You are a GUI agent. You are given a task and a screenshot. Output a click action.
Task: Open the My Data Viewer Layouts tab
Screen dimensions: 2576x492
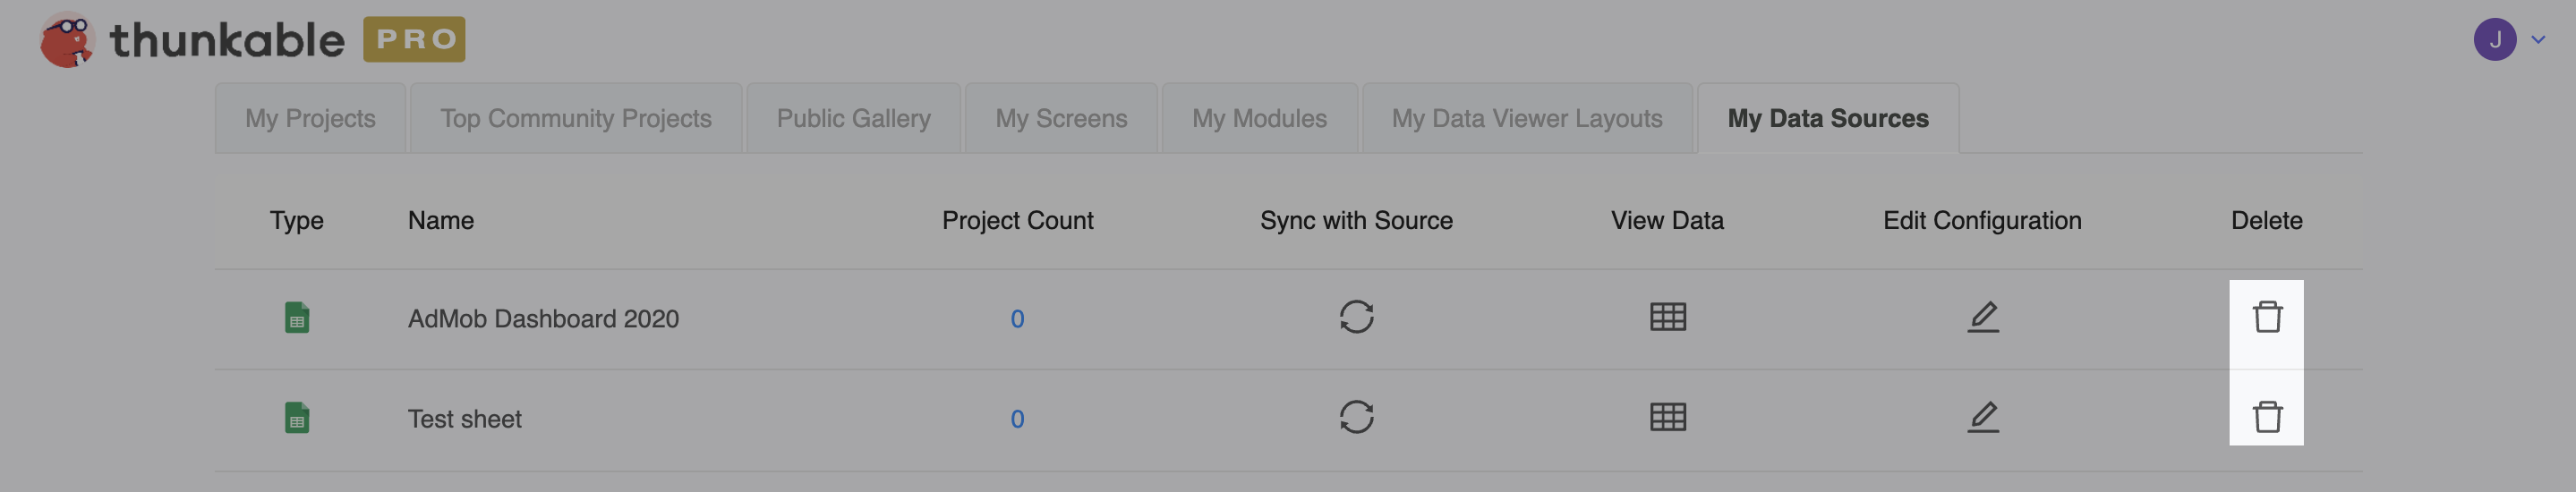[1526, 119]
